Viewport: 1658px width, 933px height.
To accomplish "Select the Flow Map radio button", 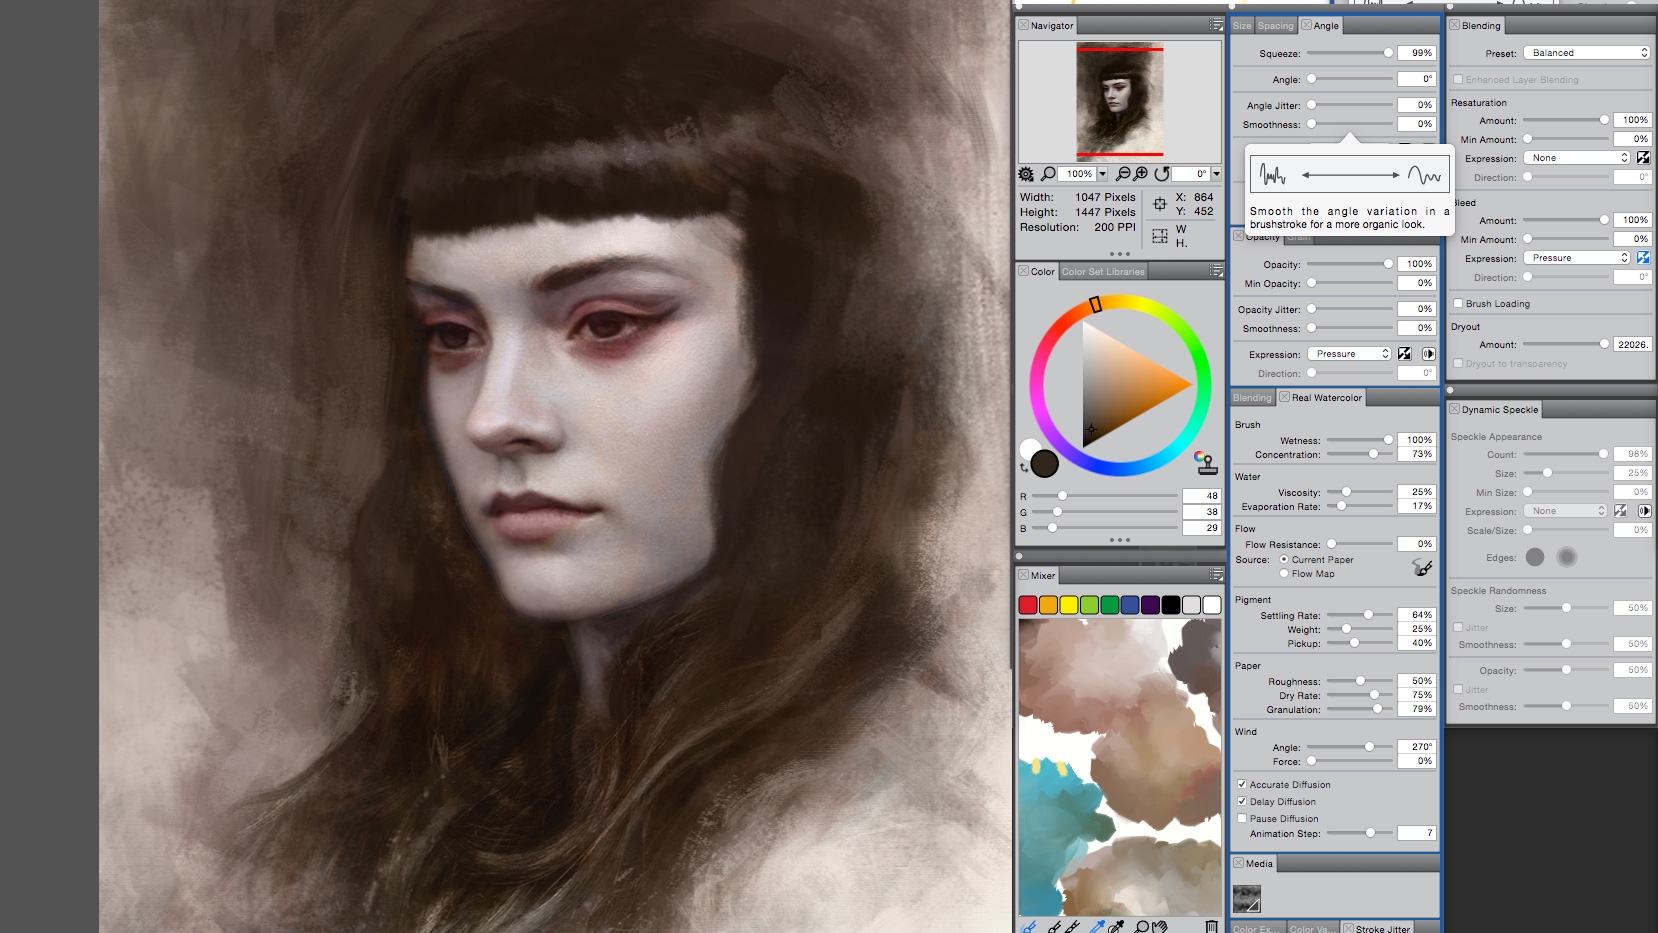I will pyautogui.click(x=1284, y=574).
